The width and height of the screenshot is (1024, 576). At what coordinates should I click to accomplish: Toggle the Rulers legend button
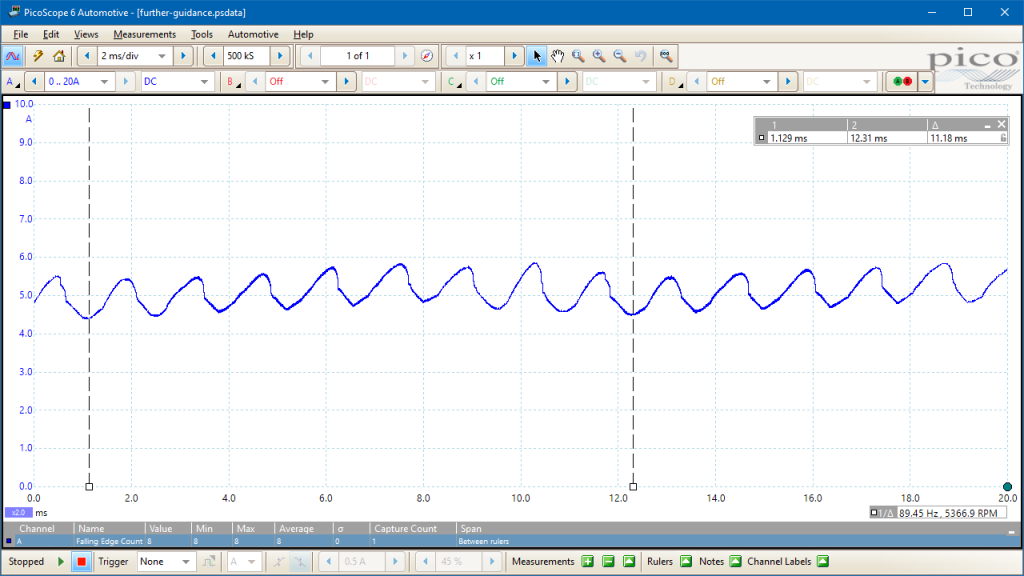tap(686, 561)
